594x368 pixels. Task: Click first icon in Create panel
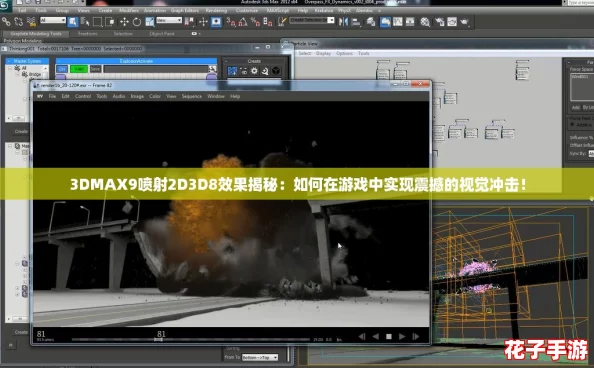pos(232,71)
